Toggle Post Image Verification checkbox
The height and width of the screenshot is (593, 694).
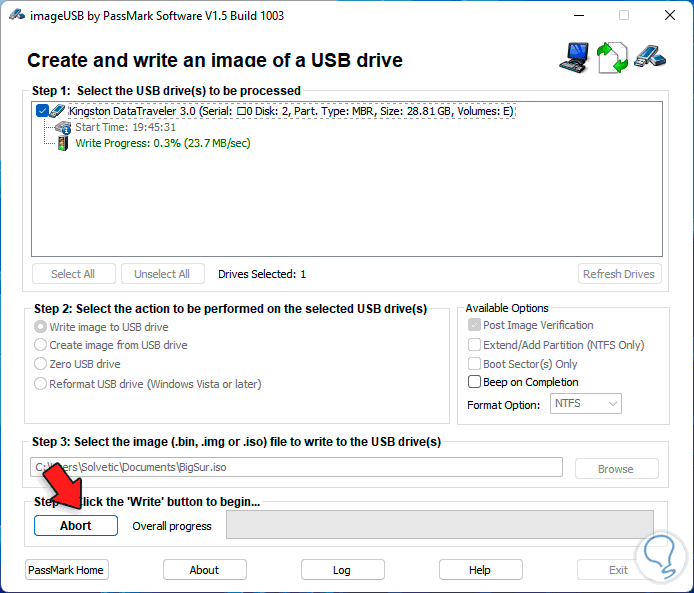tap(474, 325)
